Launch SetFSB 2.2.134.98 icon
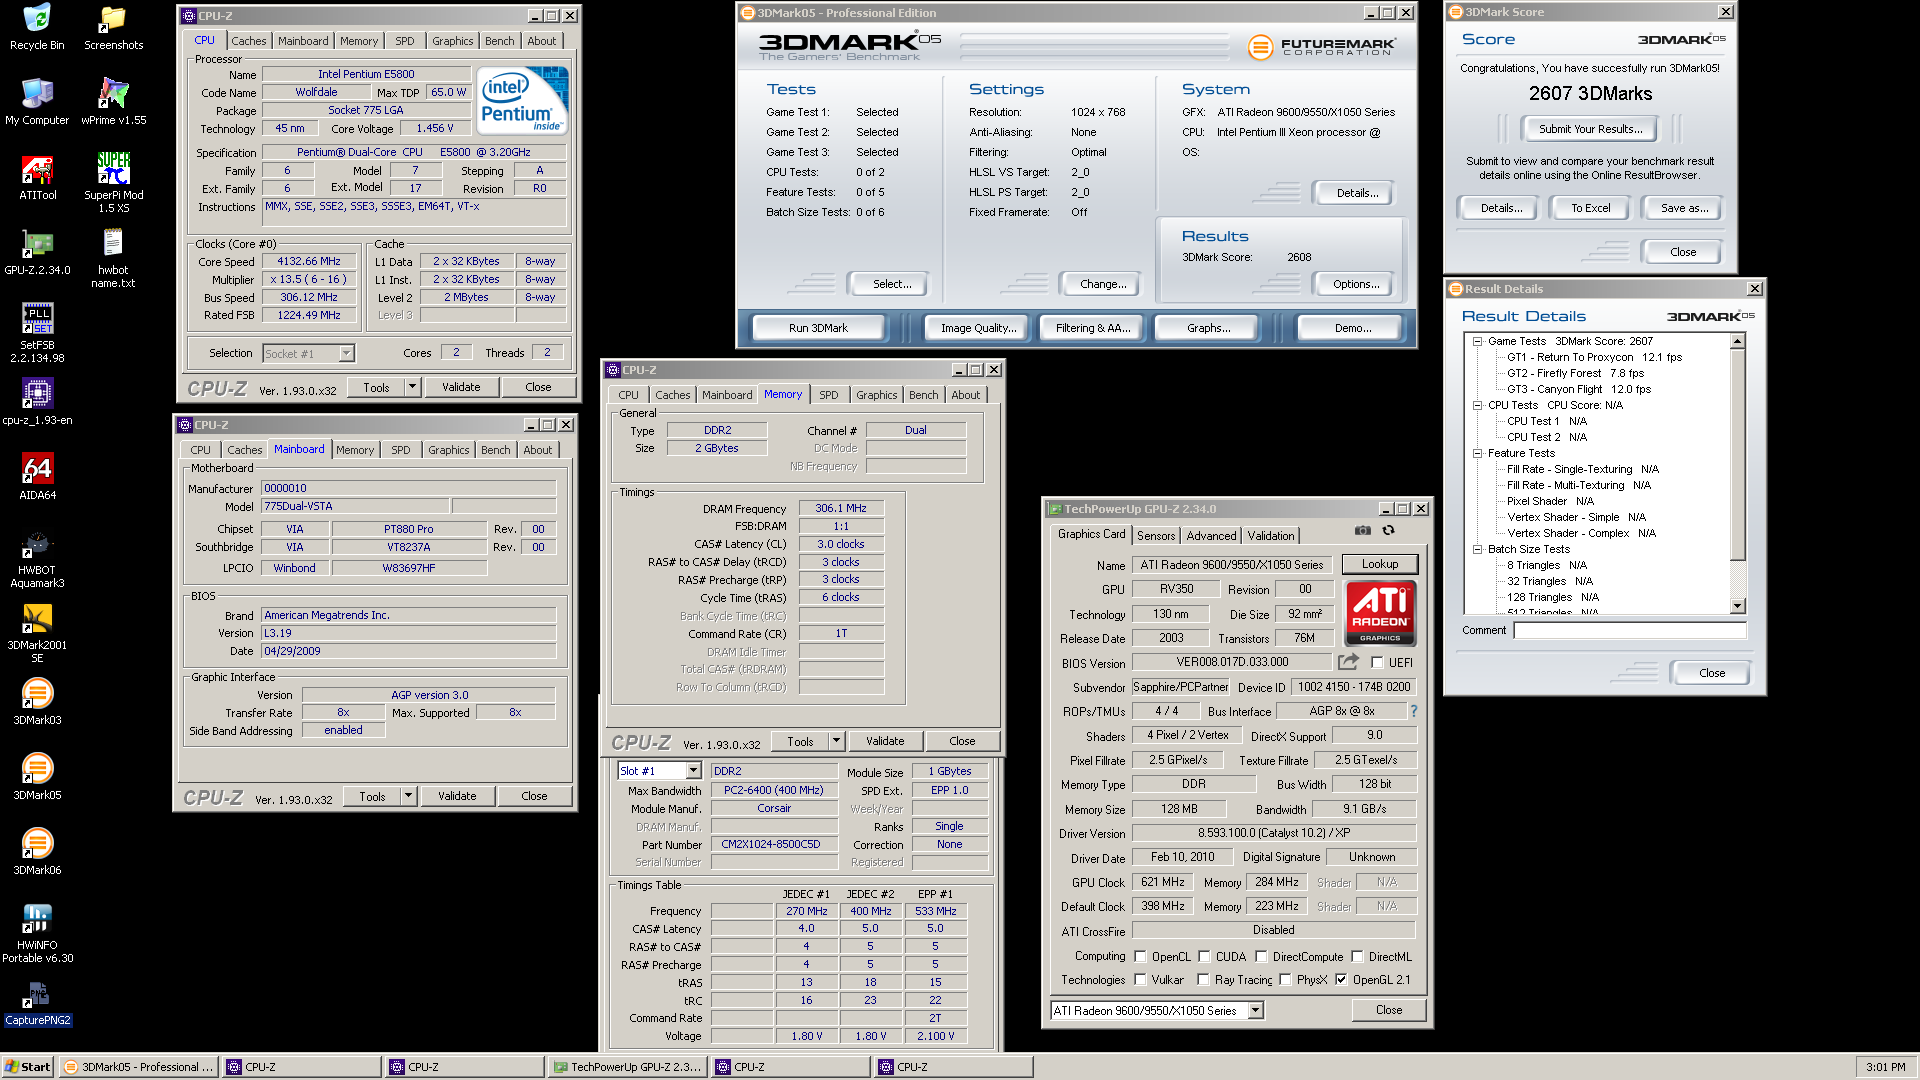The width and height of the screenshot is (1920, 1080). [37, 333]
